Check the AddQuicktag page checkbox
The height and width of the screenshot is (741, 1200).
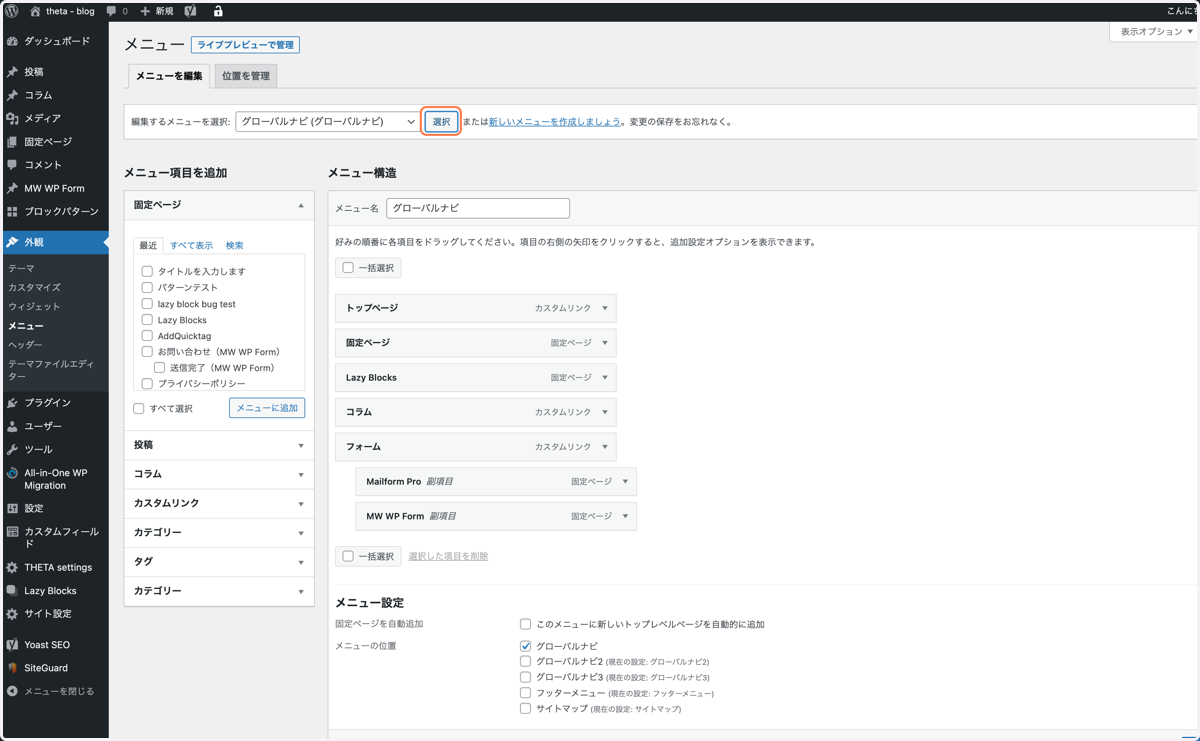(x=147, y=335)
